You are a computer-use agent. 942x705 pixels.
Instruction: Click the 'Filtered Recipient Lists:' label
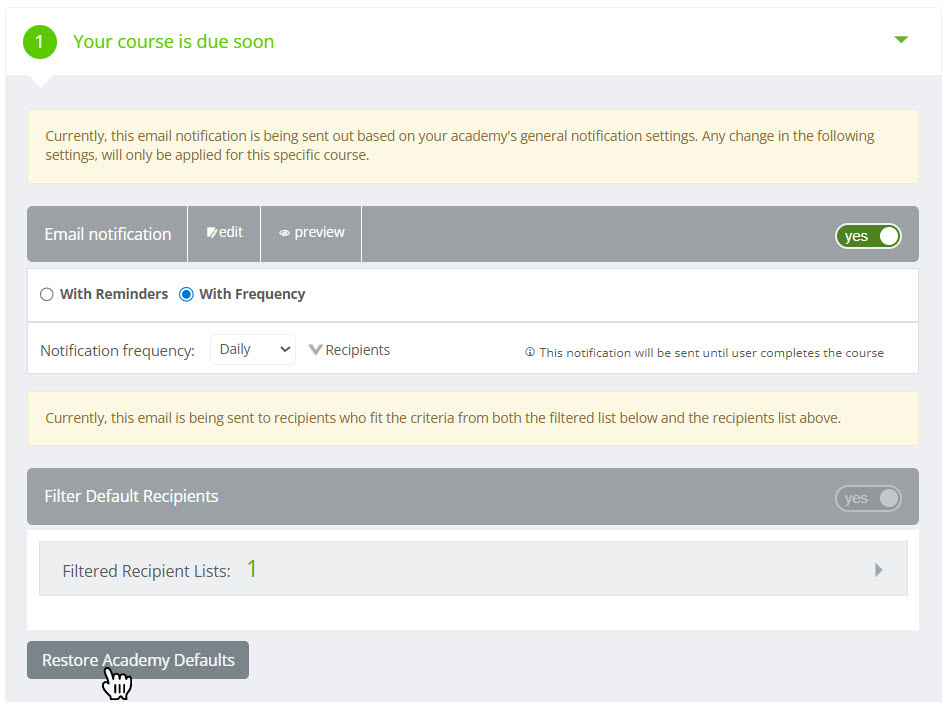click(147, 571)
